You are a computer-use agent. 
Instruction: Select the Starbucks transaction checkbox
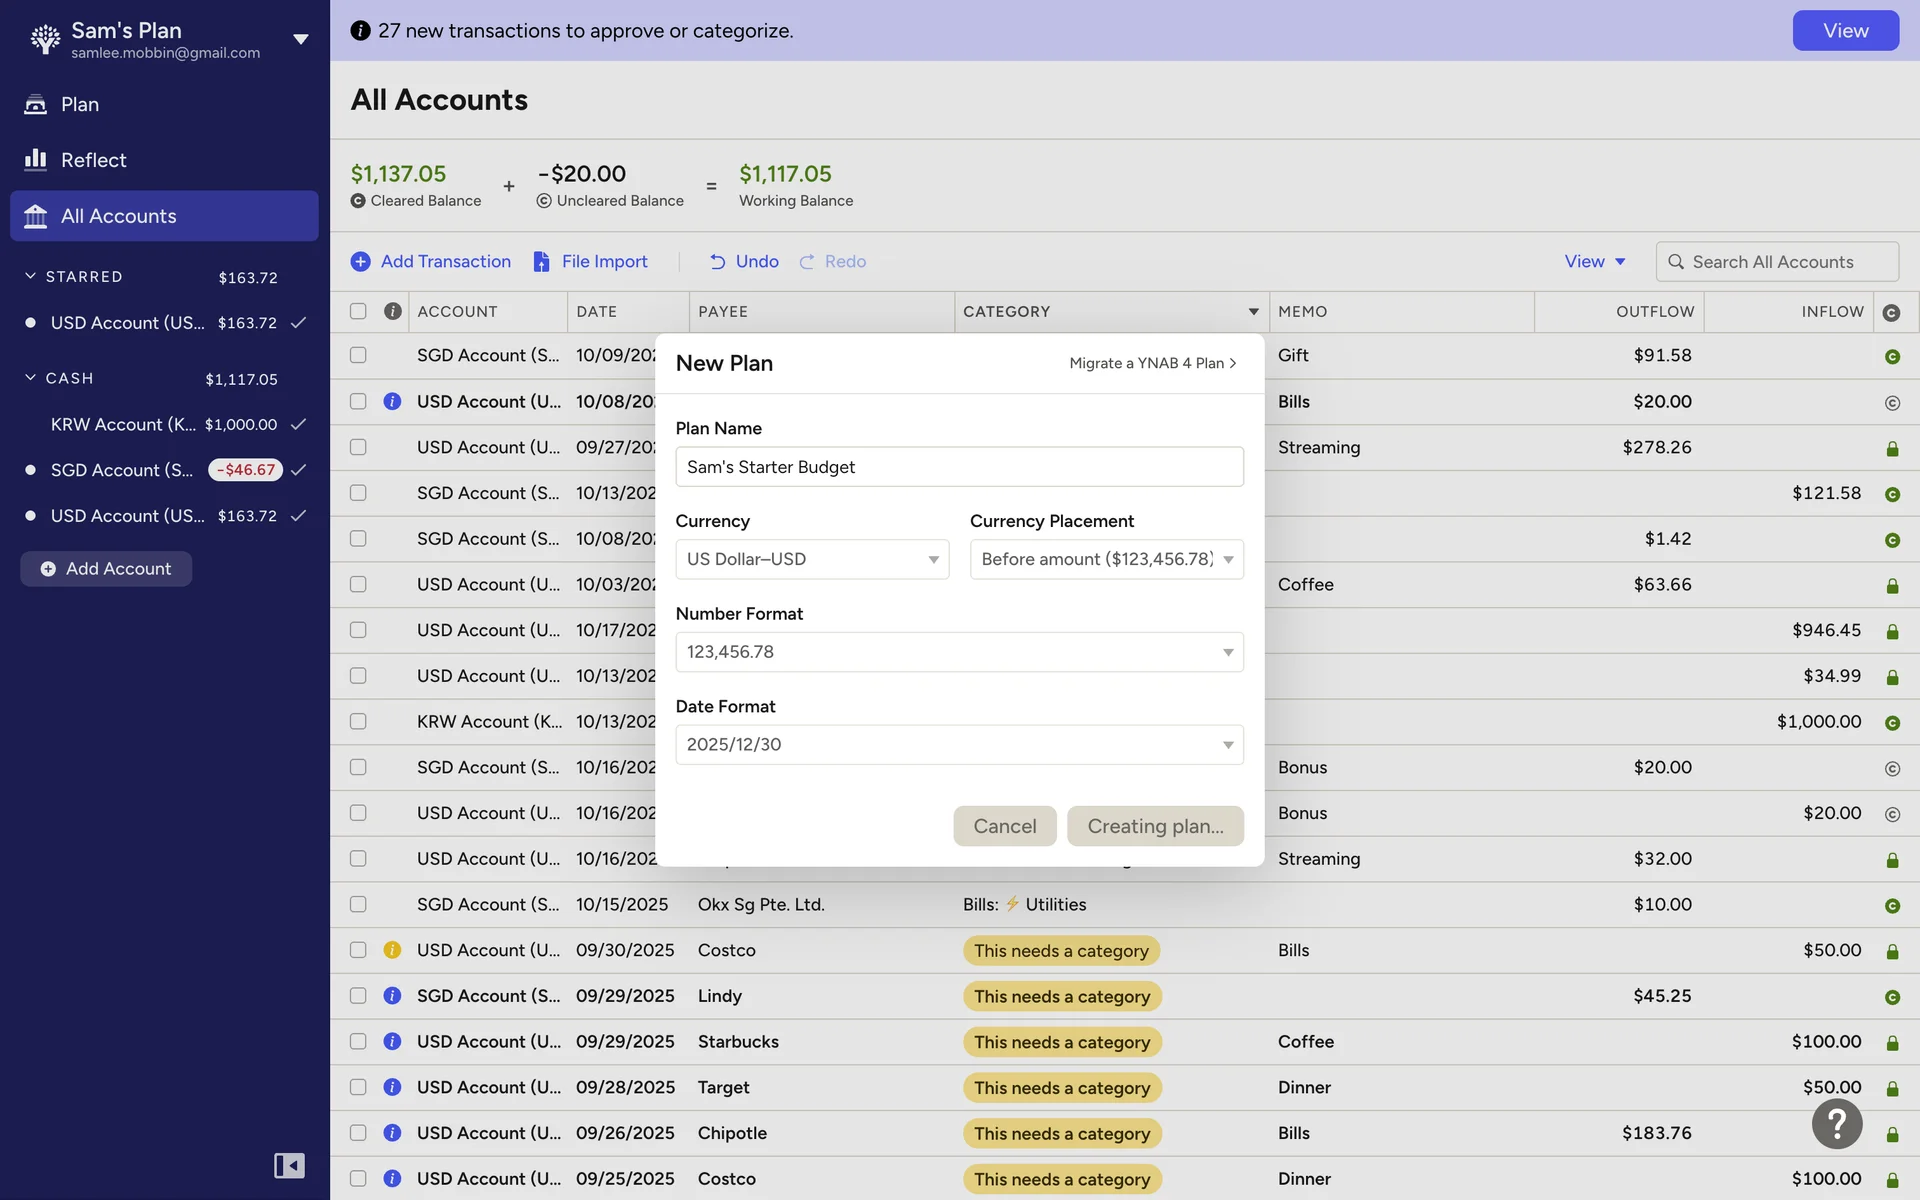358,1041
